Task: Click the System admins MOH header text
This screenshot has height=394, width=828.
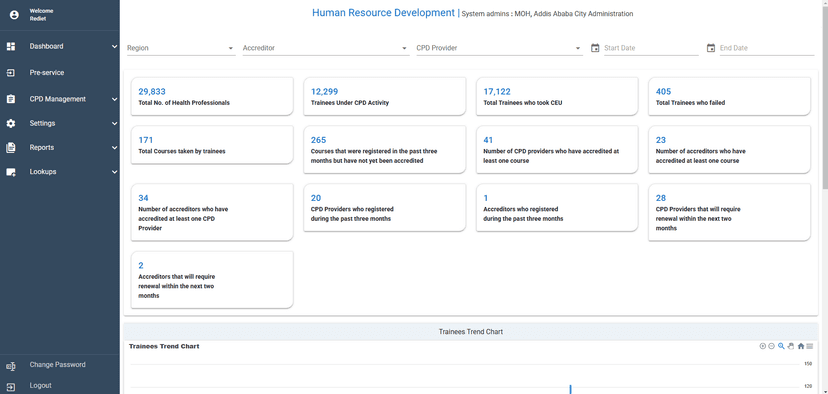Action: [547, 14]
